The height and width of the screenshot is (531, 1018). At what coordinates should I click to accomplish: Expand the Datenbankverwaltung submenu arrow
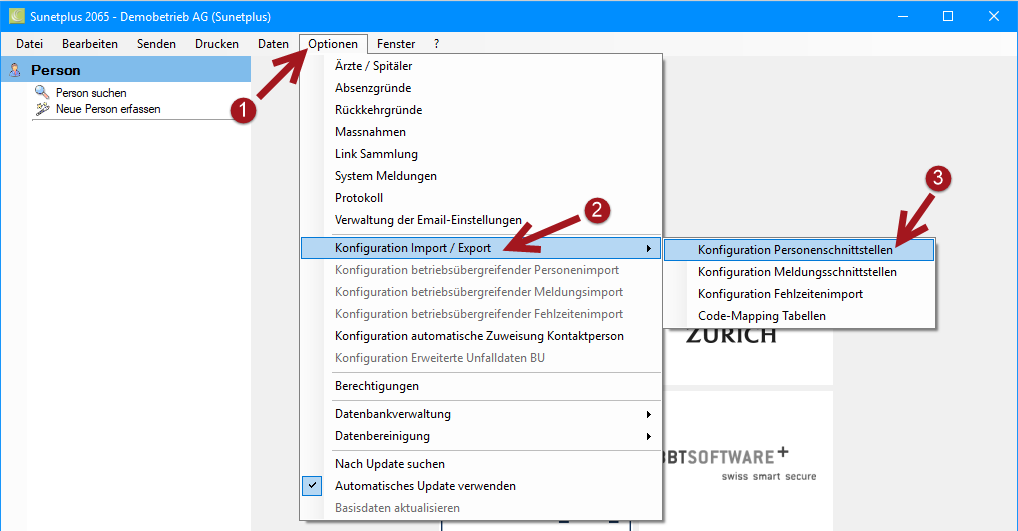point(648,414)
